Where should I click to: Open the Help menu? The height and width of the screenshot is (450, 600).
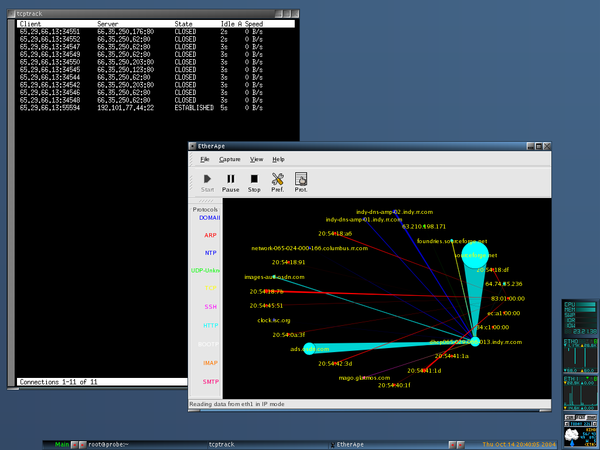click(x=278, y=159)
